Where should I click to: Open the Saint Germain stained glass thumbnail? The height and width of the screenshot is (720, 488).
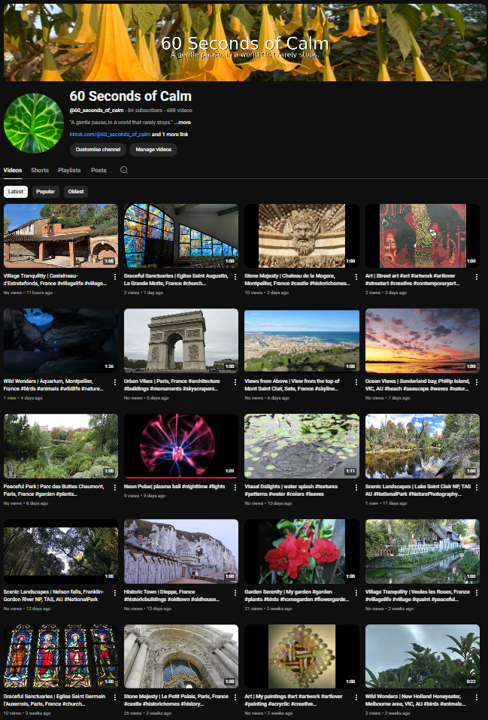(61, 656)
